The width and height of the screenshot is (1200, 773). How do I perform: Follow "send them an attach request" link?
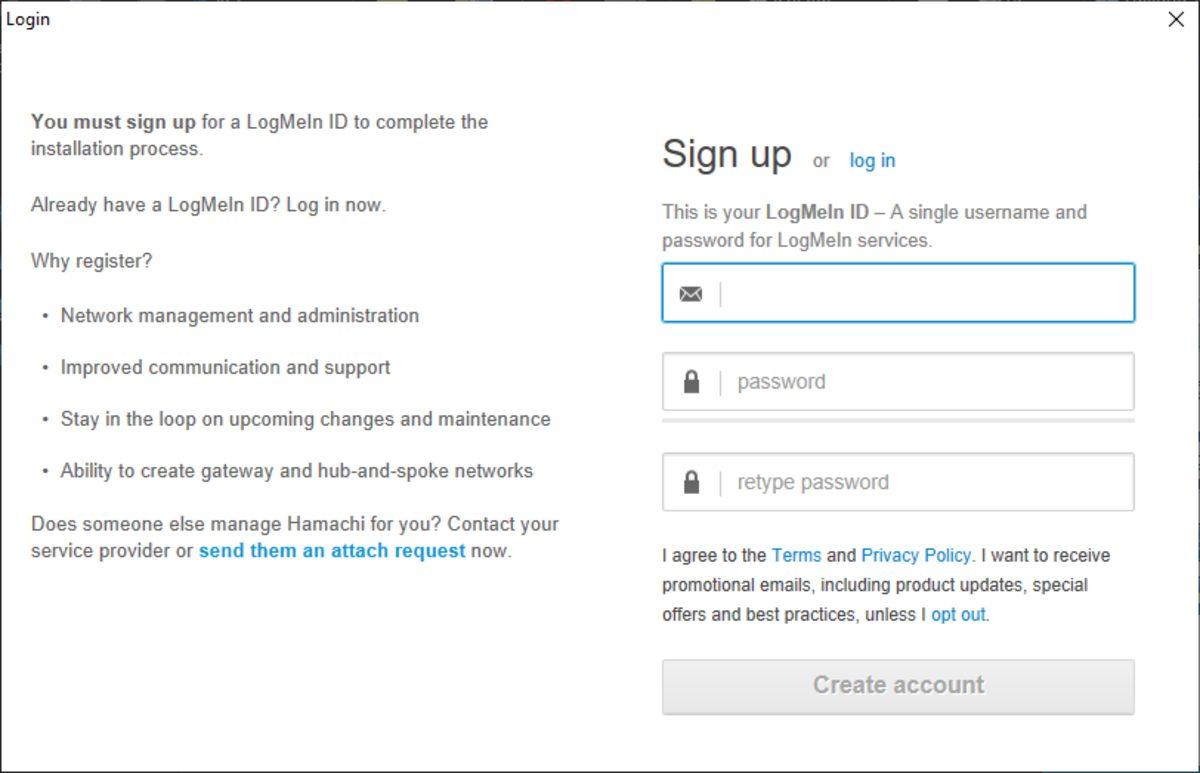(x=332, y=551)
